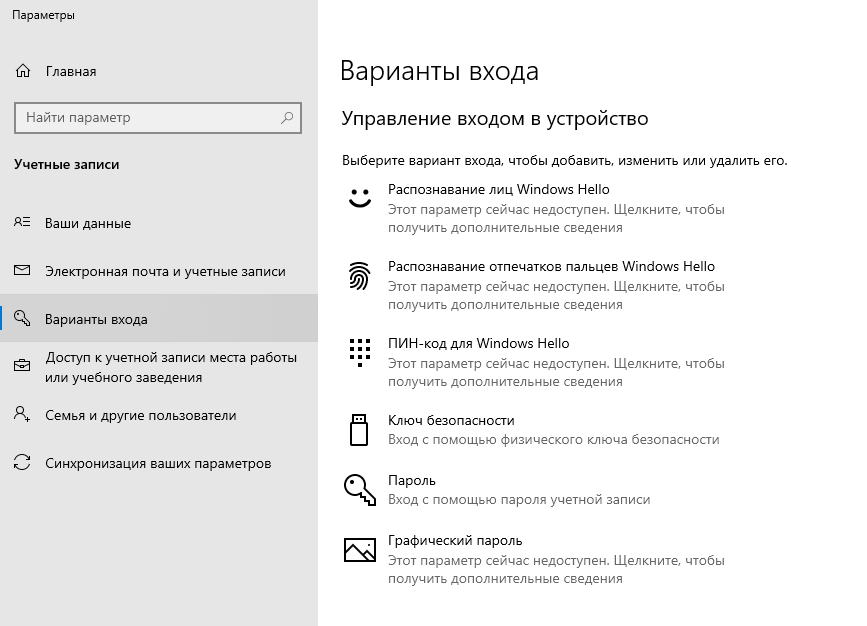Screen dimensions: 867x626
Task: Click unavailable notice under PIN code
Action: click(x=556, y=372)
